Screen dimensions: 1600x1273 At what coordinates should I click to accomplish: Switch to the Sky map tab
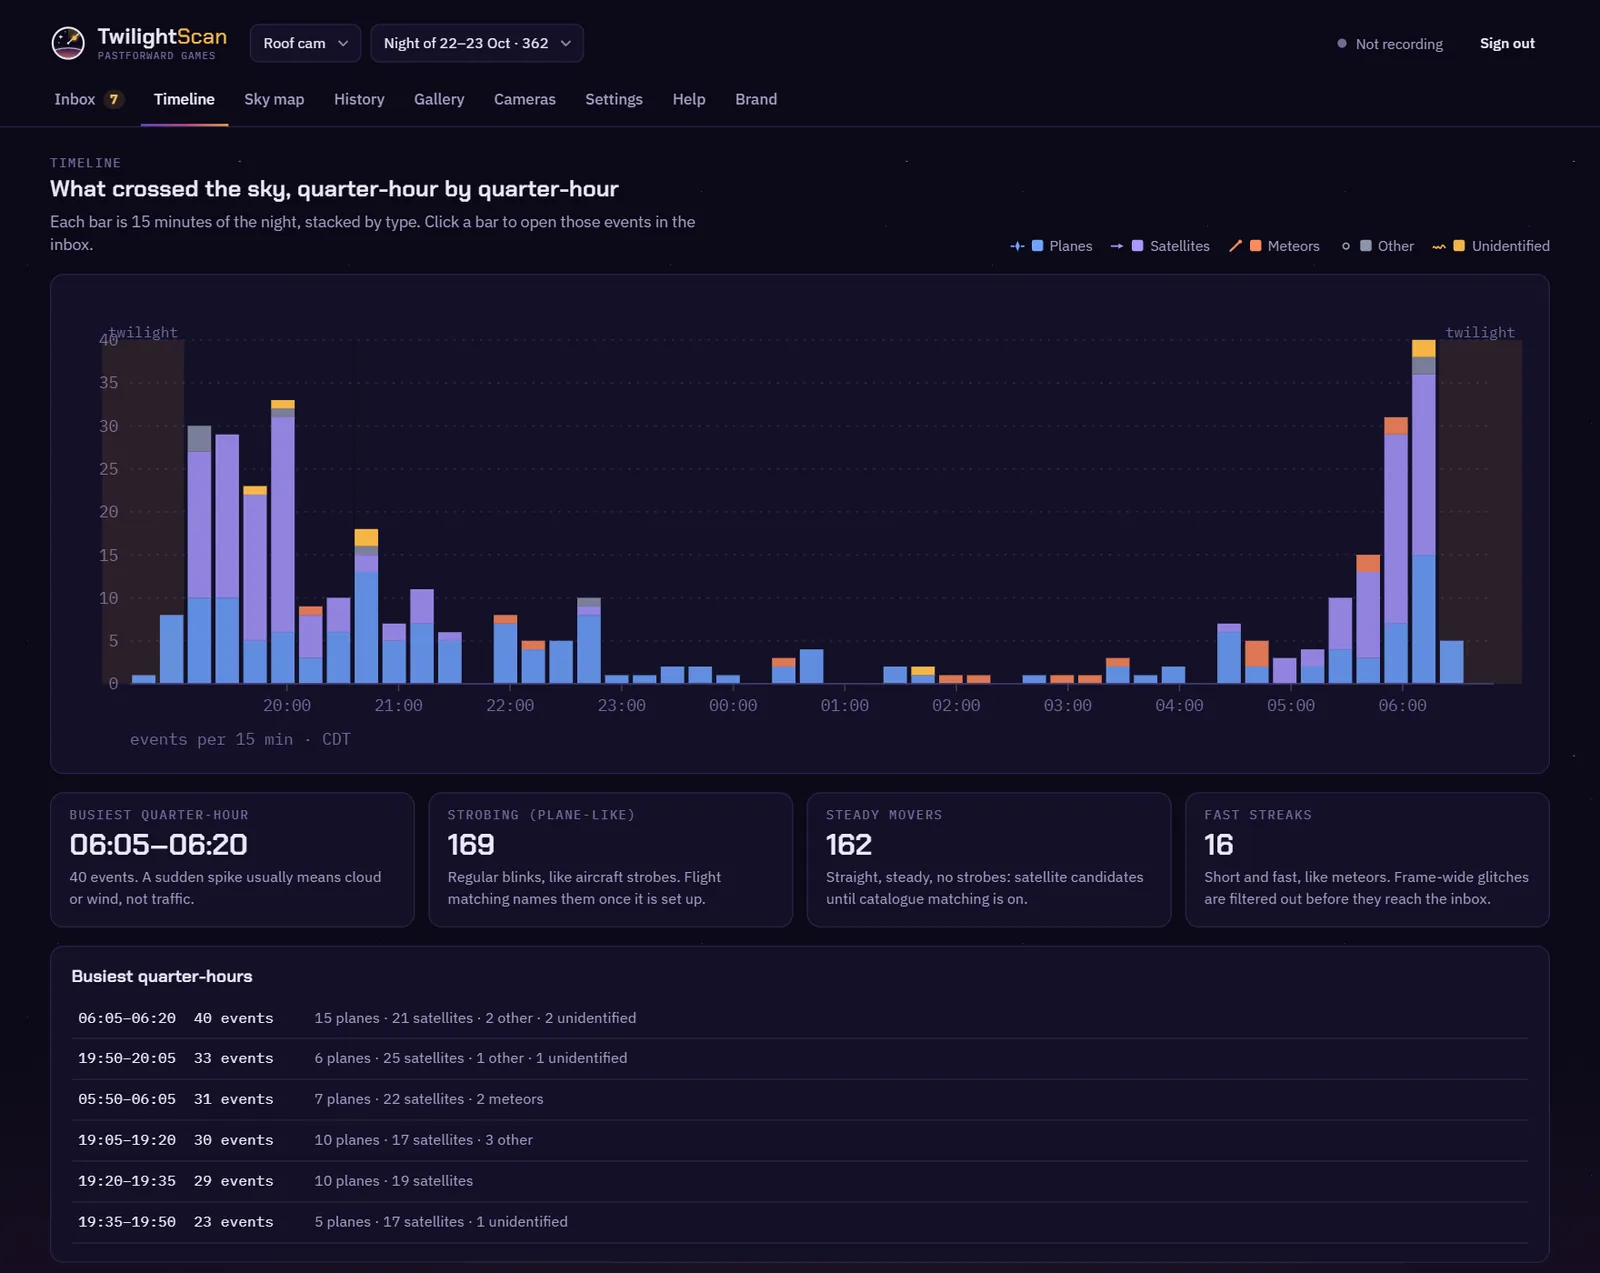(x=274, y=99)
